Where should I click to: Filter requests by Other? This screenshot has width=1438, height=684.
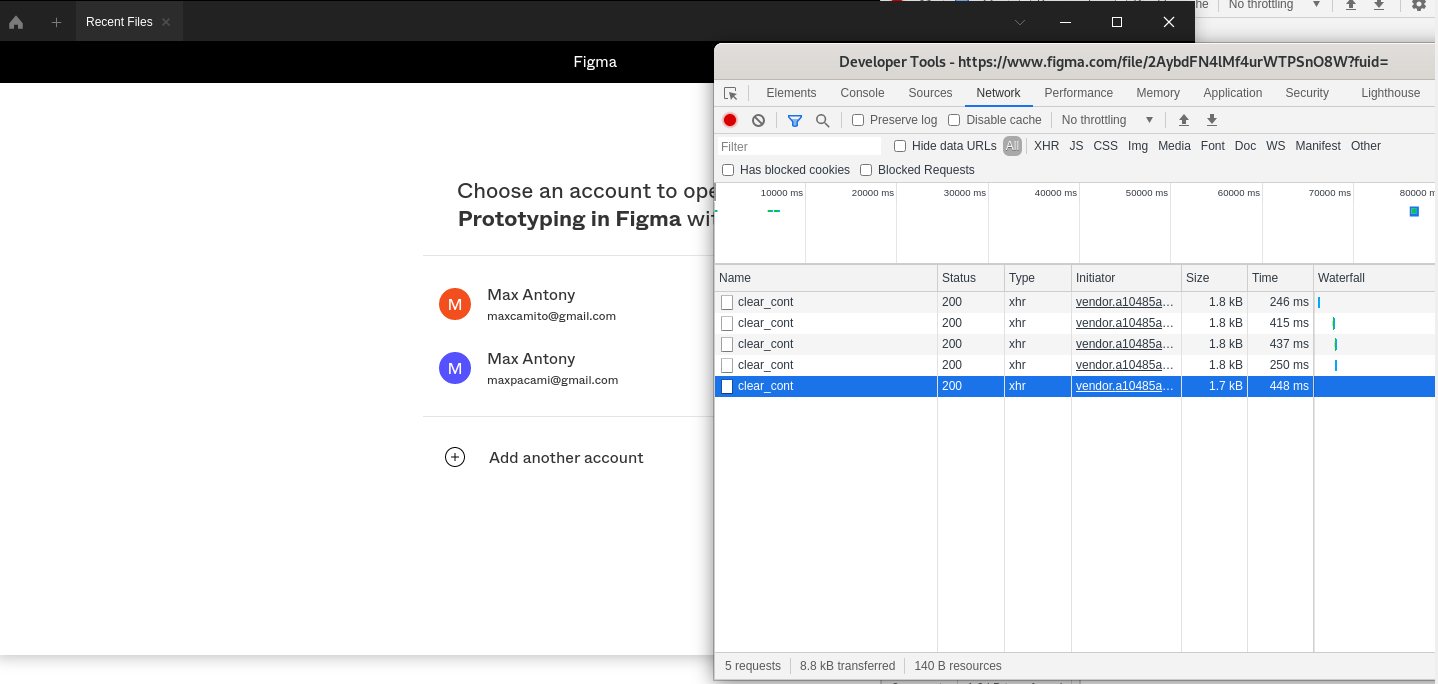click(1365, 146)
